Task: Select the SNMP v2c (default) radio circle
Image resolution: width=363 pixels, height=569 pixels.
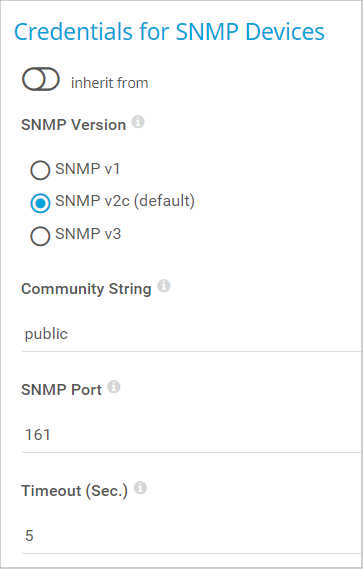Action: 40,203
